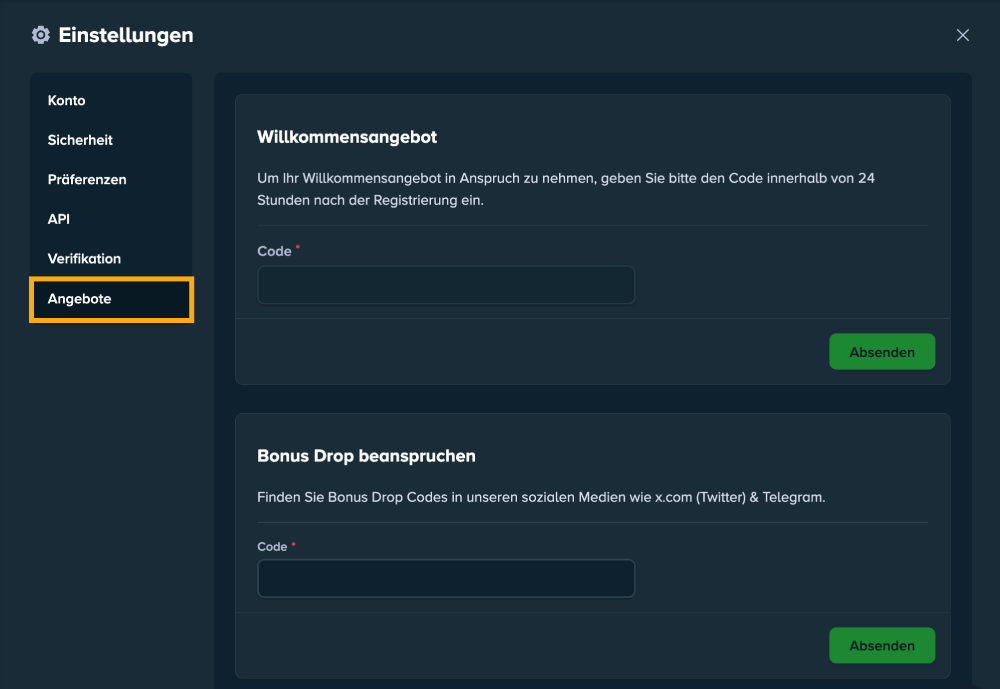Click the Code label in Willkommensangebot
Screen dimensions: 1000x689
(274, 251)
